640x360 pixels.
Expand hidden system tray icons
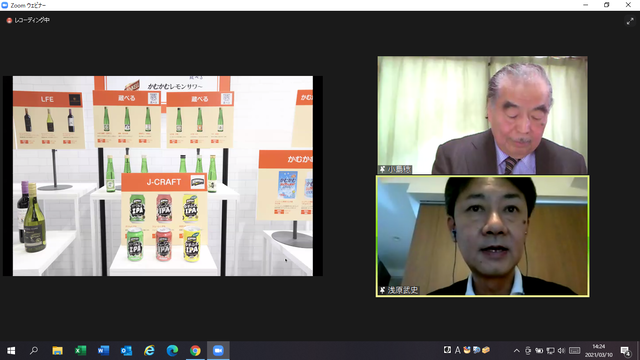click(x=517, y=351)
